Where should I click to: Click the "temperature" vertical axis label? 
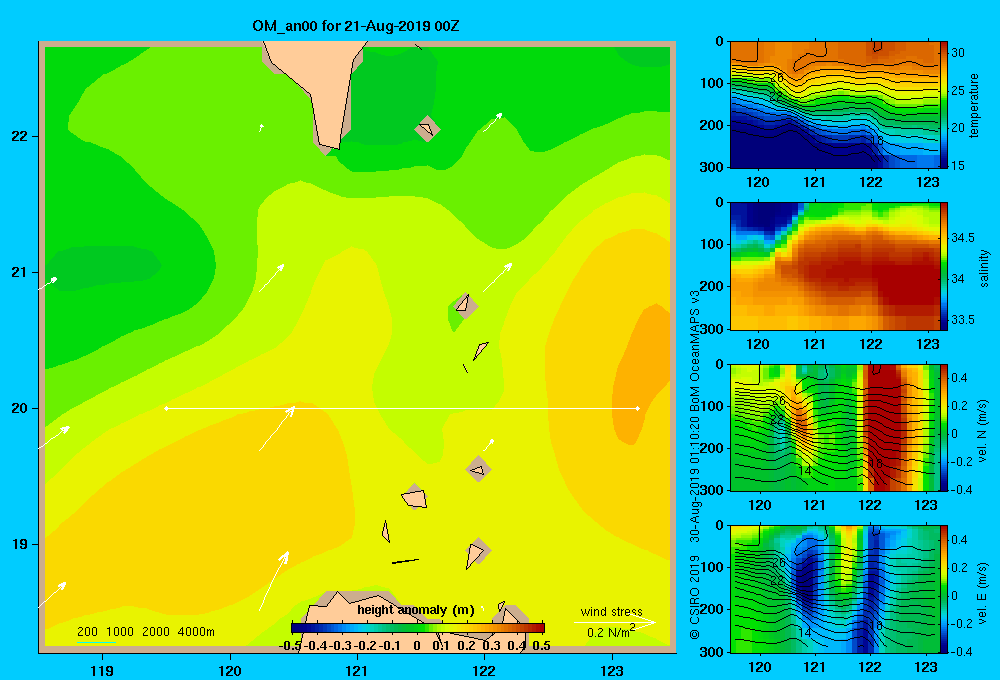(x=974, y=105)
